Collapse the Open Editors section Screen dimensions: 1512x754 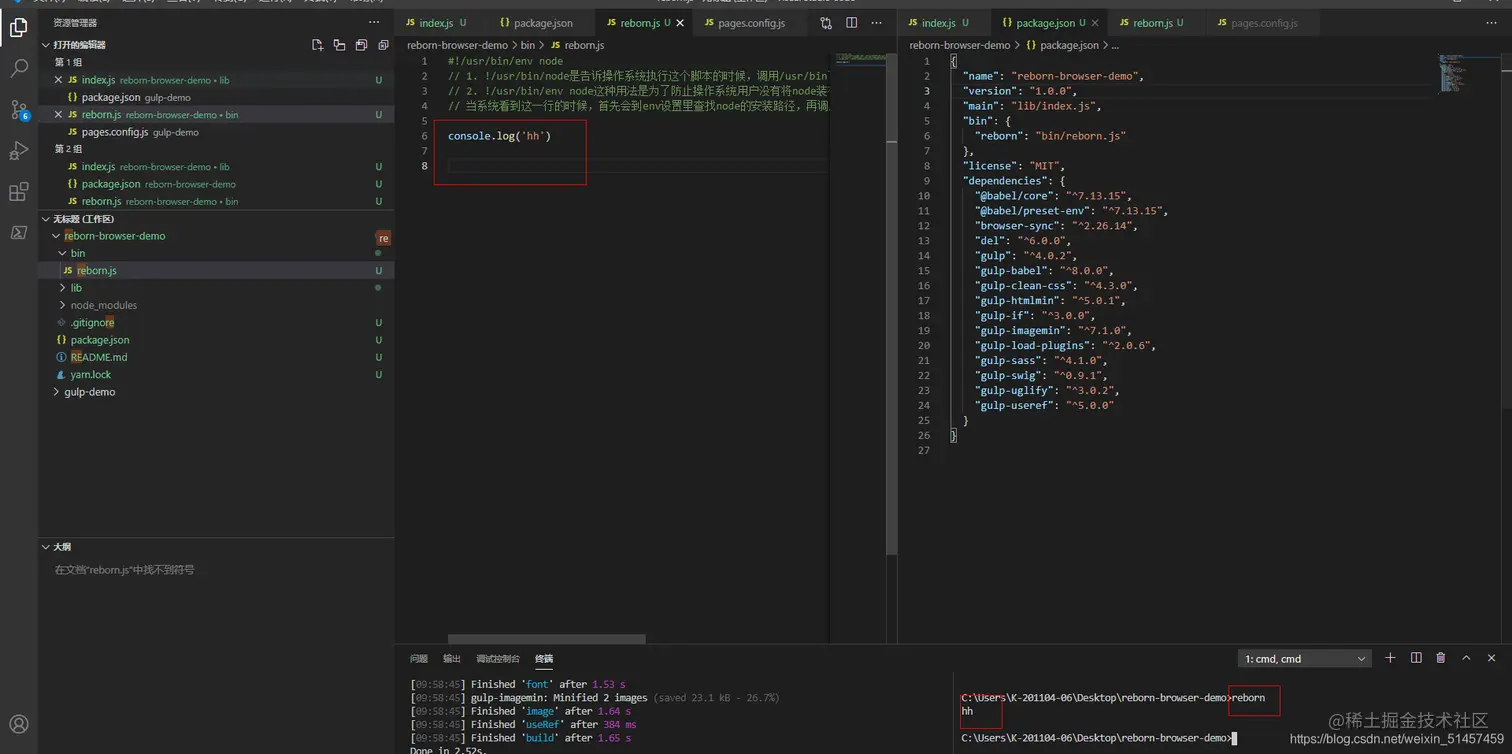46,45
